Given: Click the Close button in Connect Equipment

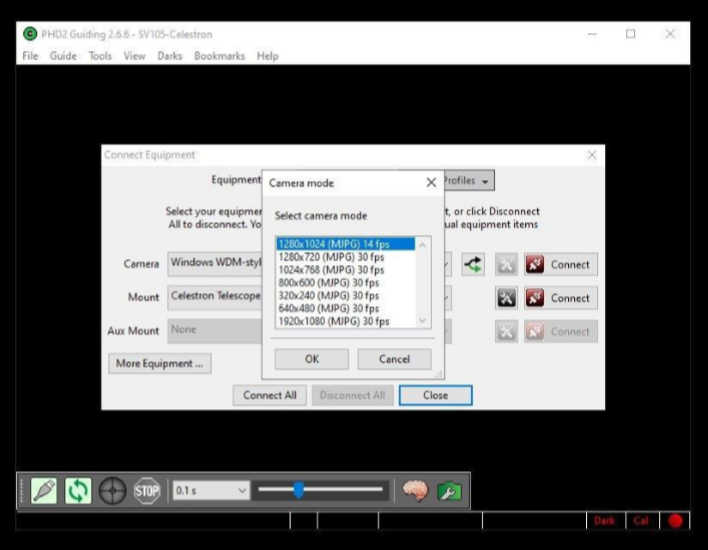Looking at the screenshot, I should click(436, 395).
